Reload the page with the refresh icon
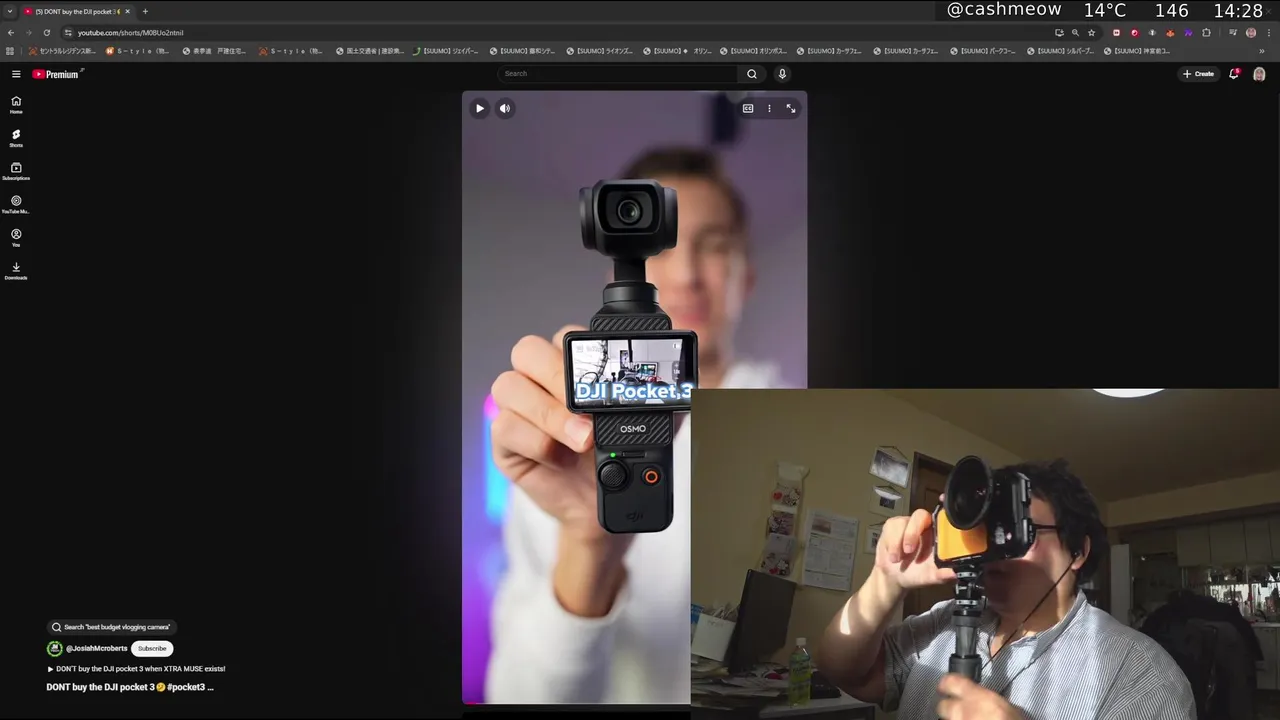Image resolution: width=1280 pixels, height=720 pixels. [46, 33]
